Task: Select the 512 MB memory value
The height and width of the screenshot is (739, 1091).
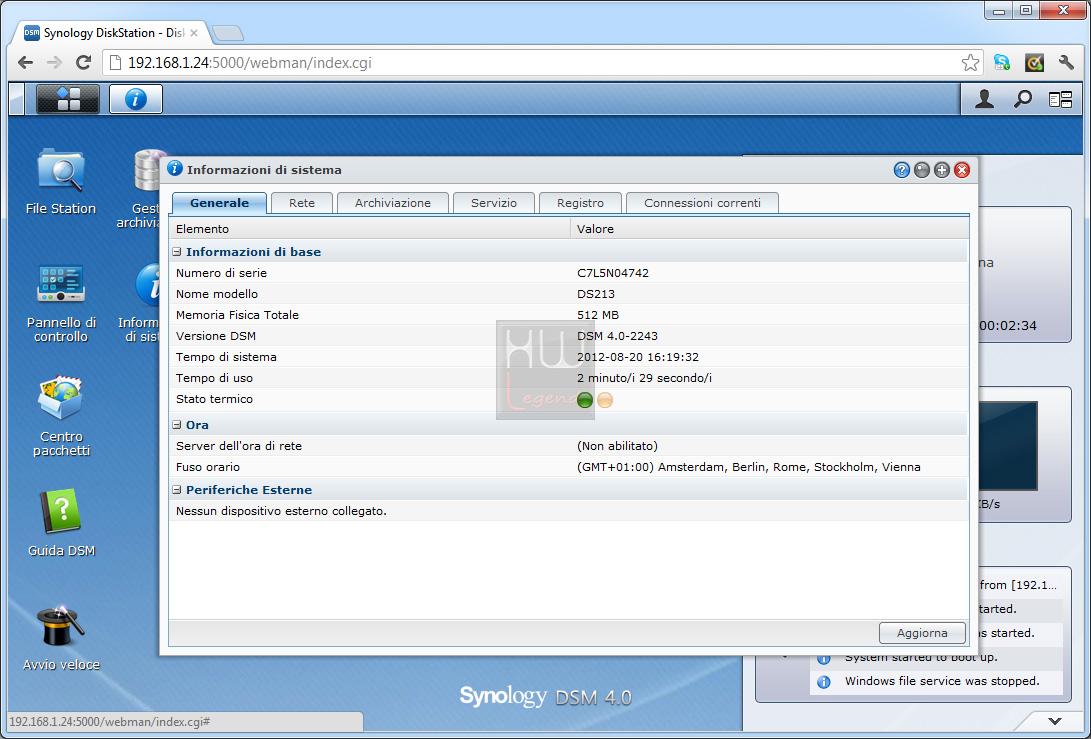Action: 598,315
